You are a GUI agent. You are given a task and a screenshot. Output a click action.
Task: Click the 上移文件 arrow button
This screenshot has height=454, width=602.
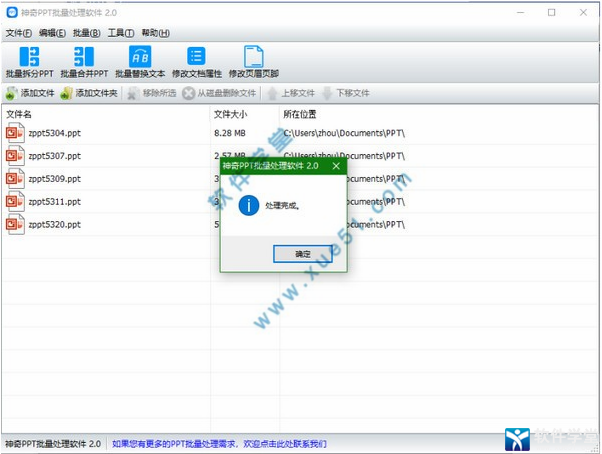289,93
